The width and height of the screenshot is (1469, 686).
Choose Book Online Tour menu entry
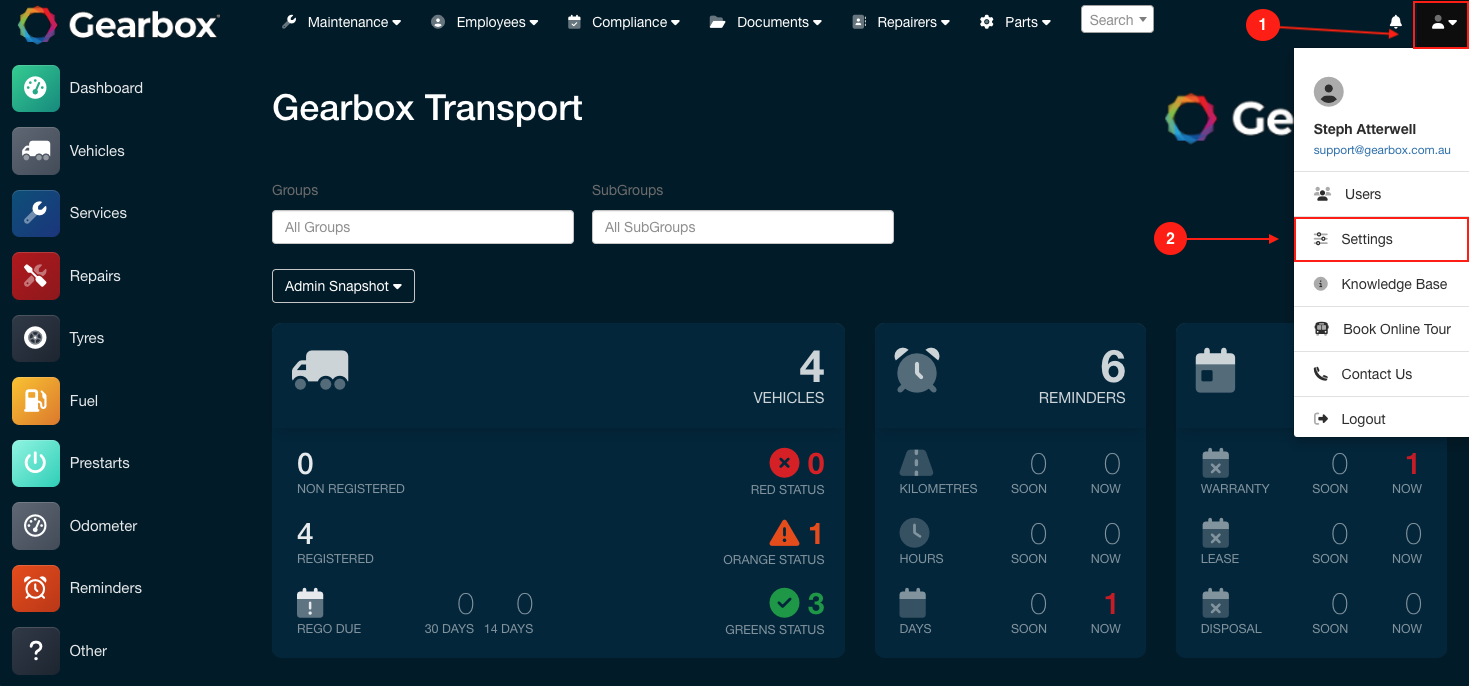coord(1381,329)
